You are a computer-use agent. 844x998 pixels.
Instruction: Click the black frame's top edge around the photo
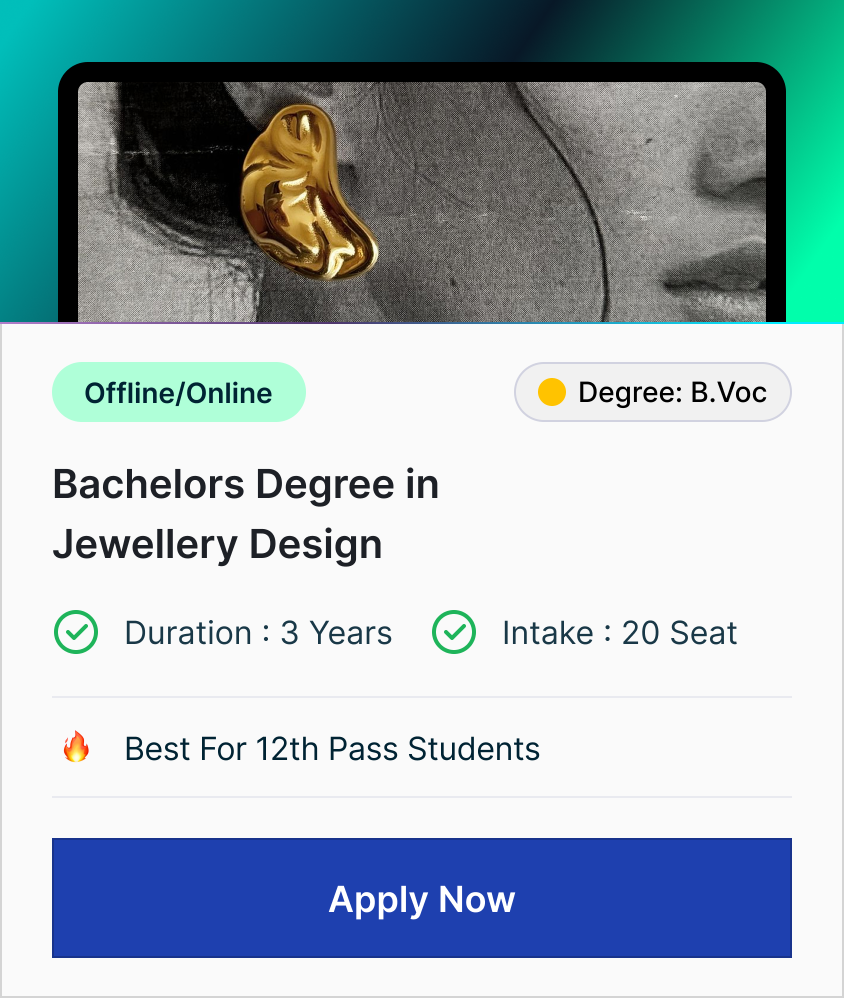420,71
